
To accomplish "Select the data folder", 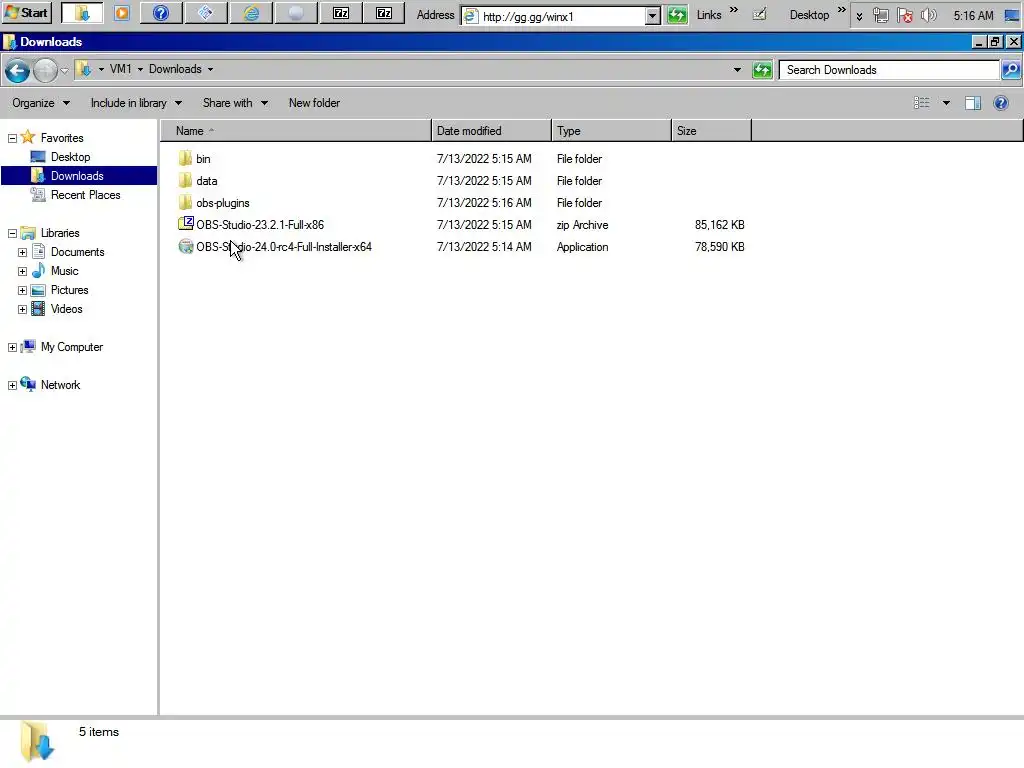I will (206, 181).
